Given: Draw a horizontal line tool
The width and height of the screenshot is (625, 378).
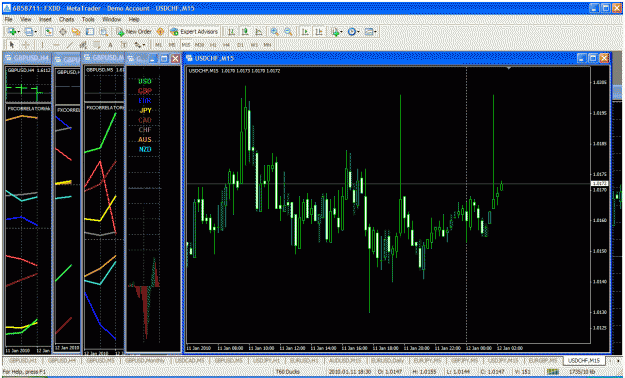Looking at the screenshot, I should [x=56, y=45].
